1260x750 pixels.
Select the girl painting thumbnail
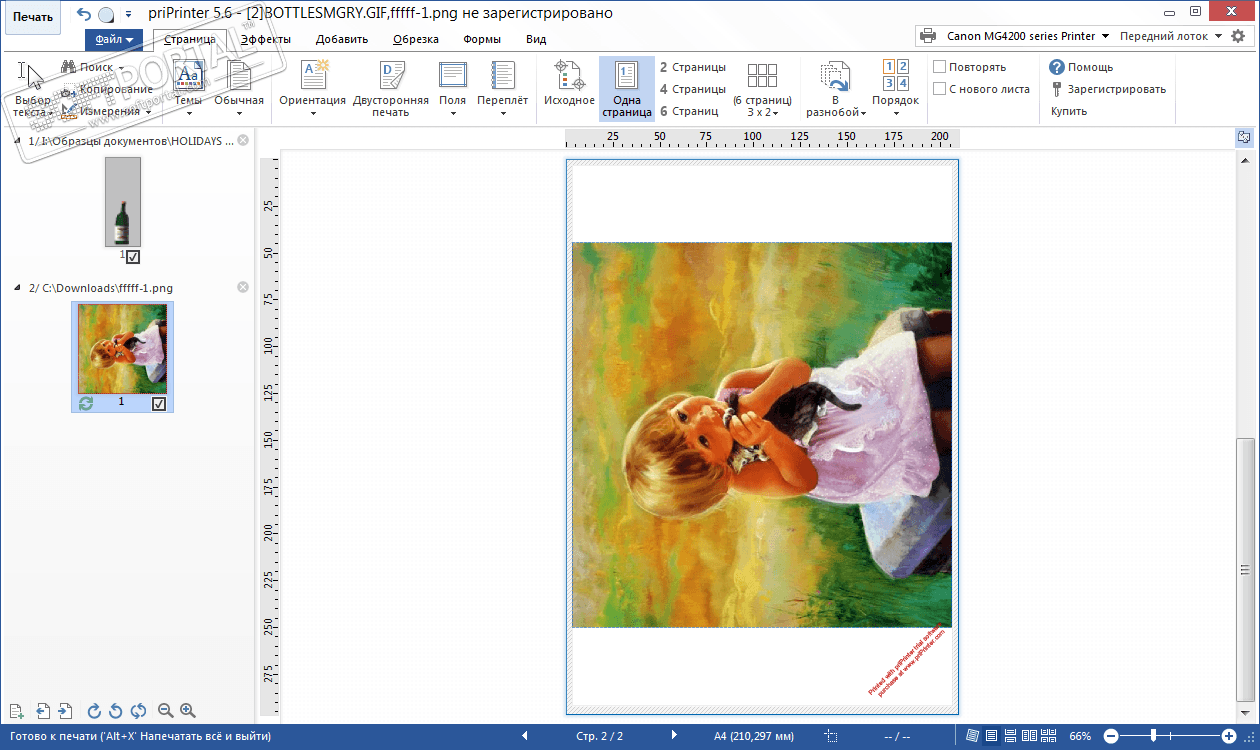click(x=122, y=349)
